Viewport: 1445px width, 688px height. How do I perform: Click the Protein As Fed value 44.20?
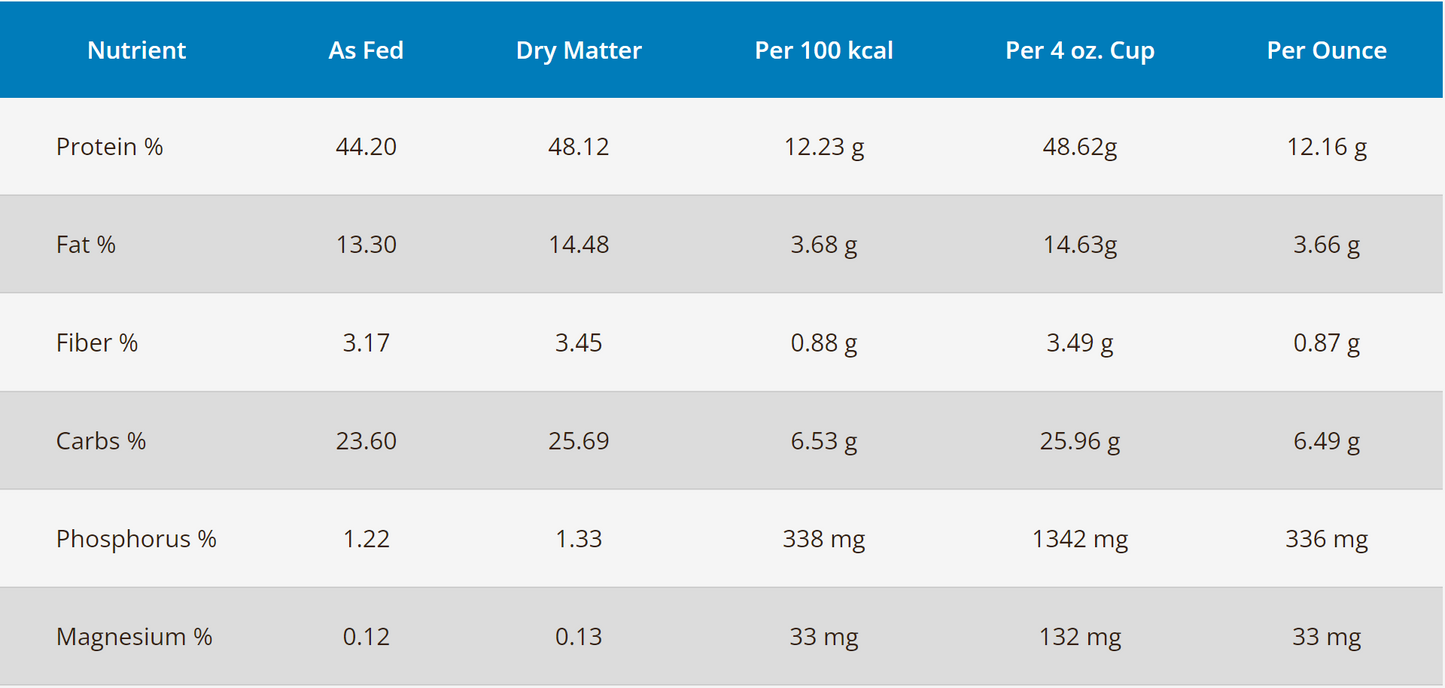point(366,147)
